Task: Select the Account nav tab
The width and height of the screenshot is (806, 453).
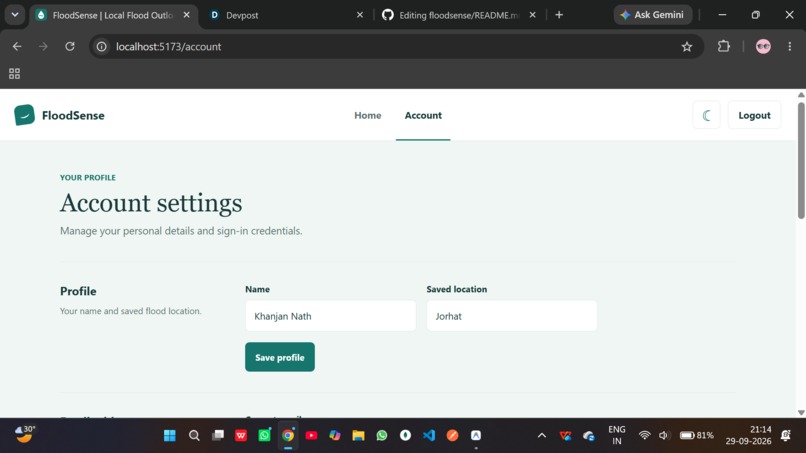Action: pyautogui.click(x=423, y=115)
